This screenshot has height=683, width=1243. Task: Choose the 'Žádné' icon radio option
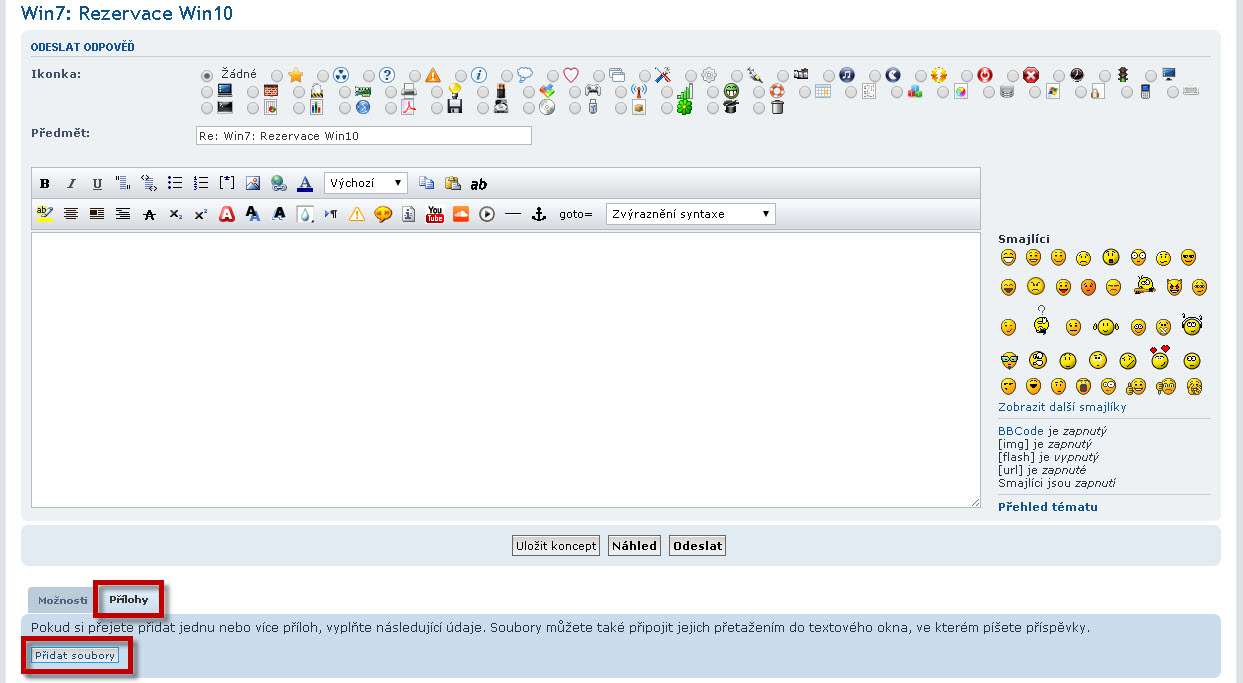pyautogui.click(x=207, y=75)
